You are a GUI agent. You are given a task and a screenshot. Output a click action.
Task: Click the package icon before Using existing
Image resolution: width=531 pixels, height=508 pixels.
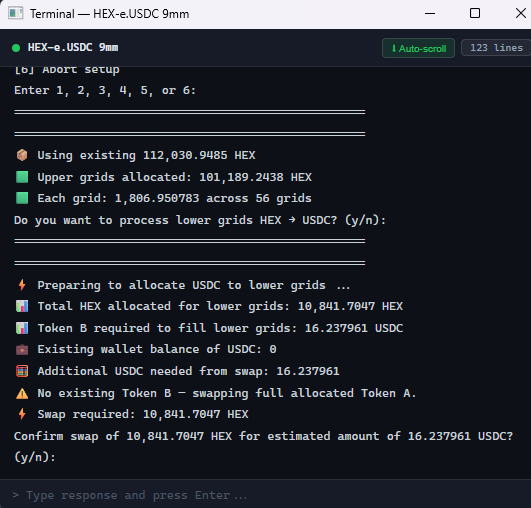[x=22, y=155]
